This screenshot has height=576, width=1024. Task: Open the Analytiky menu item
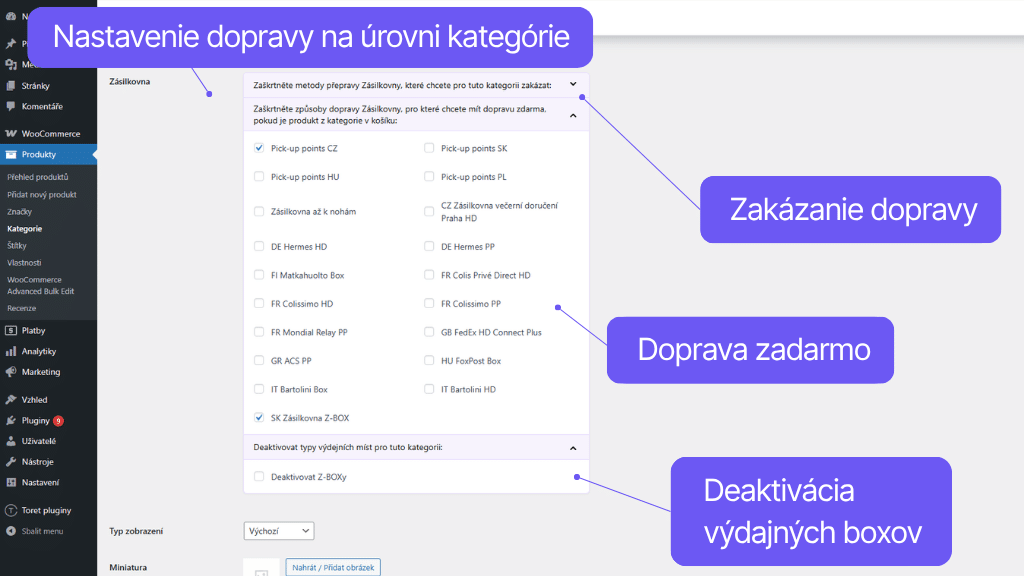(x=39, y=351)
